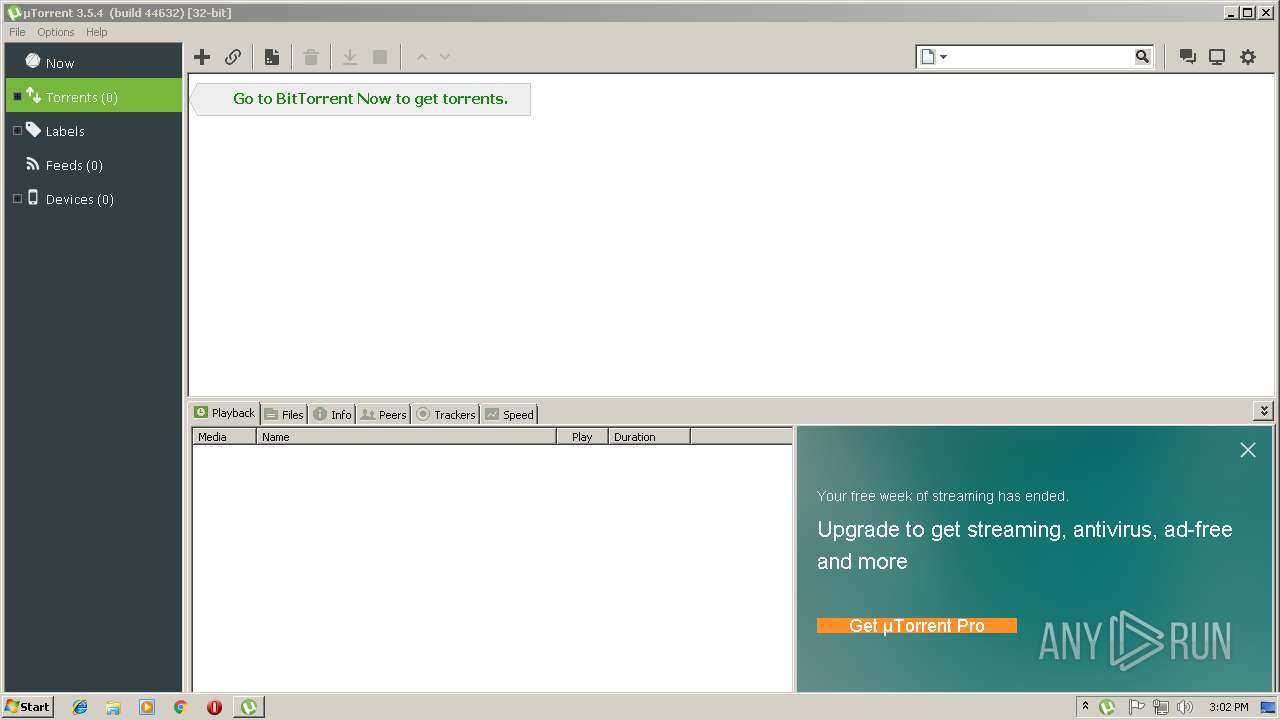
Task: Click Get µTorrent Pro button
Action: pos(917,626)
